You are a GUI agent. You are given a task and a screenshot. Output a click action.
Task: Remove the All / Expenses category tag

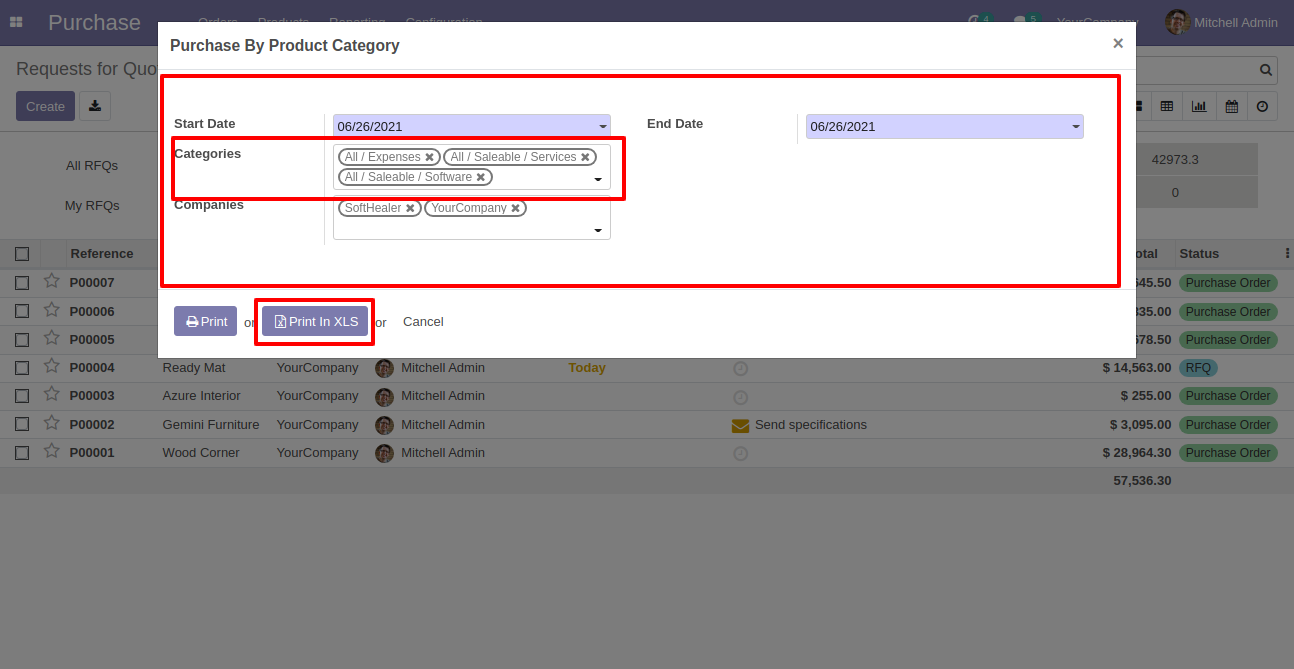[429, 157]
